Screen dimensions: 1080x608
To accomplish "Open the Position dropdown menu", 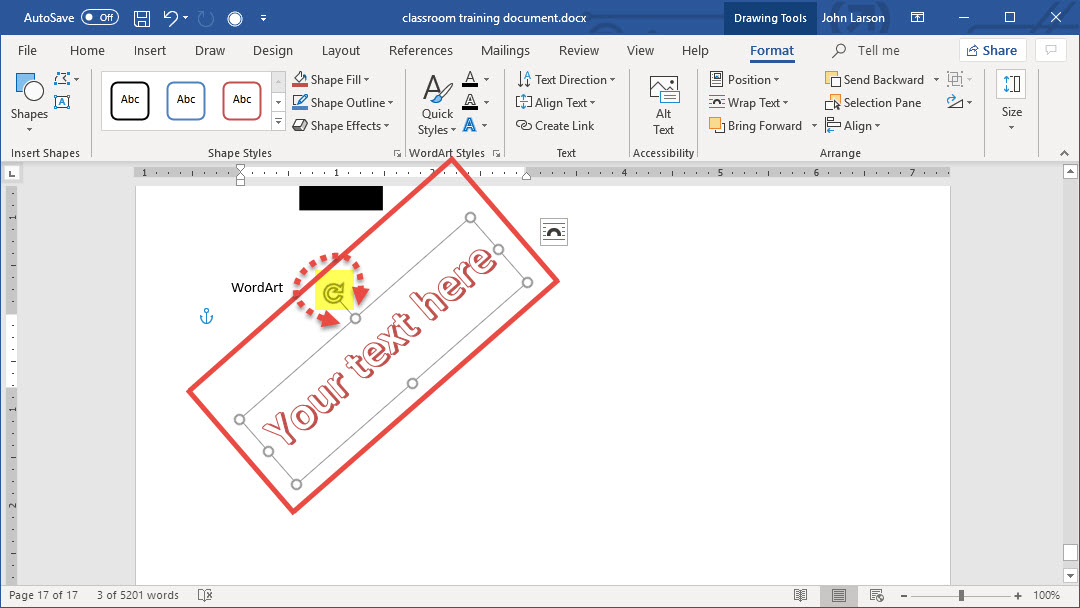I will coord(745,80).
